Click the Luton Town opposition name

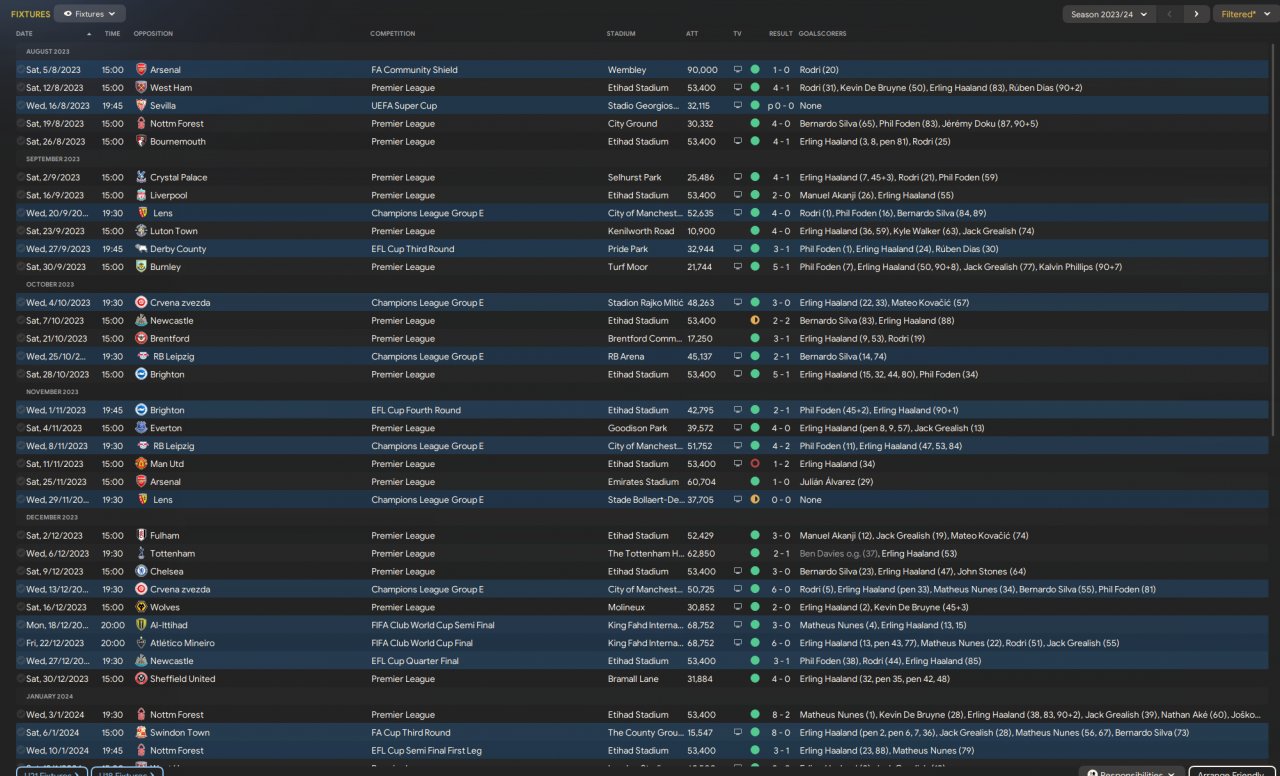point(174,232)
